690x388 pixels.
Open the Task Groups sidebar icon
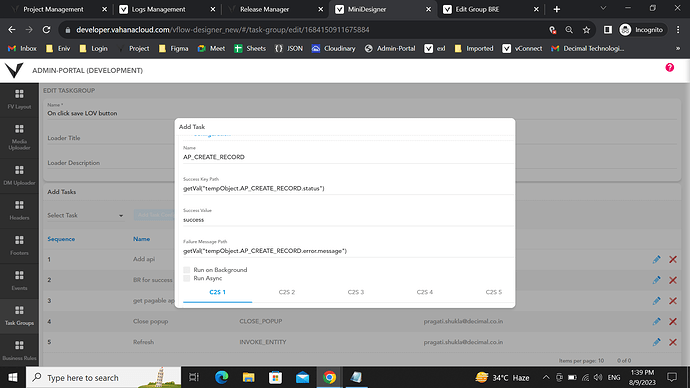pos(19,315)
